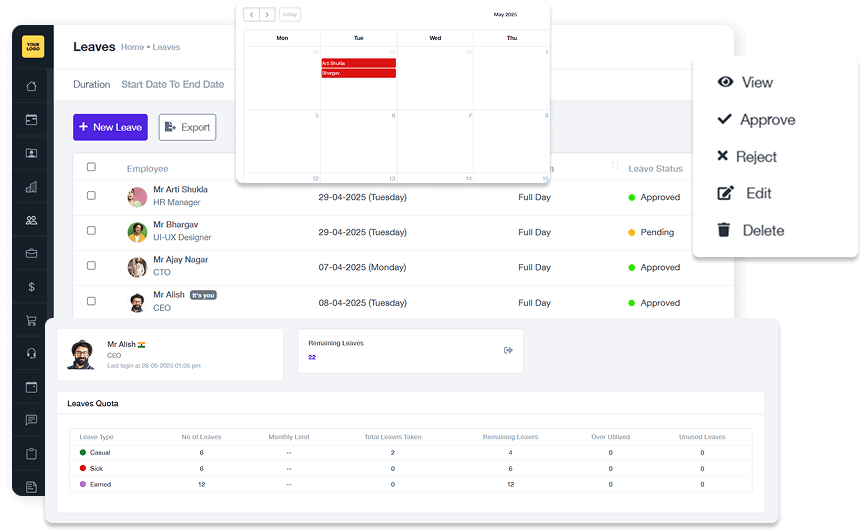
Task: Click the New Leave button
Action: point(110,127)
